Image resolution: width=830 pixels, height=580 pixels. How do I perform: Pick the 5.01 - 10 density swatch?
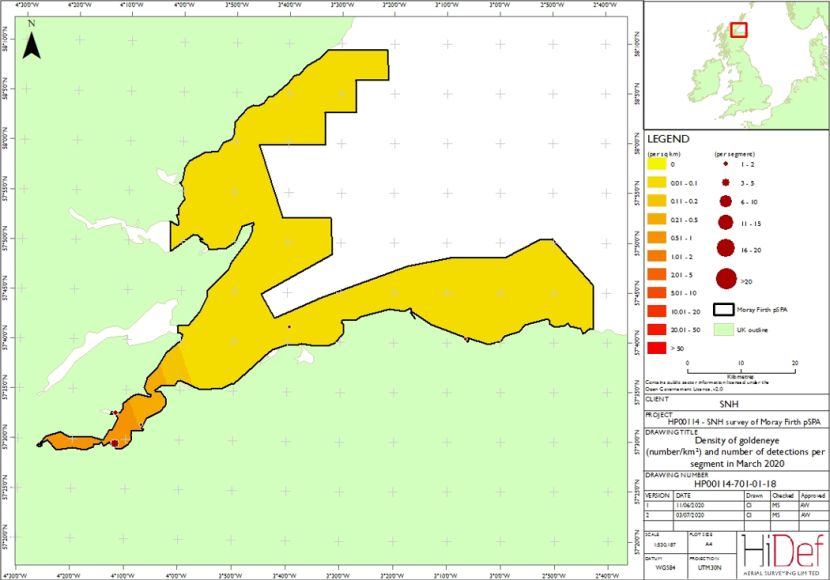pos(656,293)
